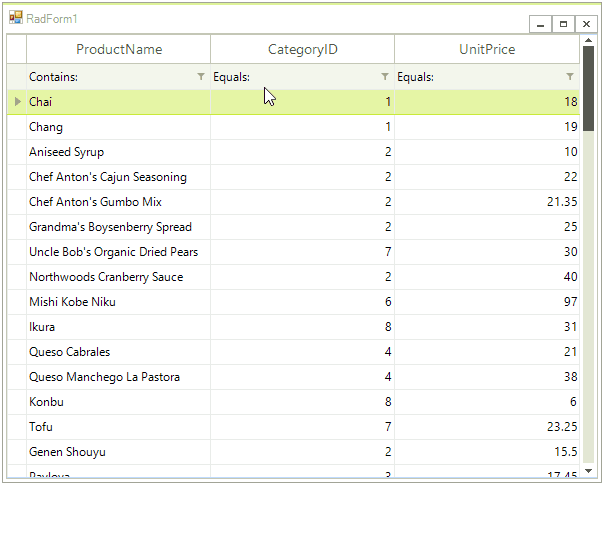Select the Aniseed Syrup cell
Screen dimensions: 603x548
(x=118, y=152)
